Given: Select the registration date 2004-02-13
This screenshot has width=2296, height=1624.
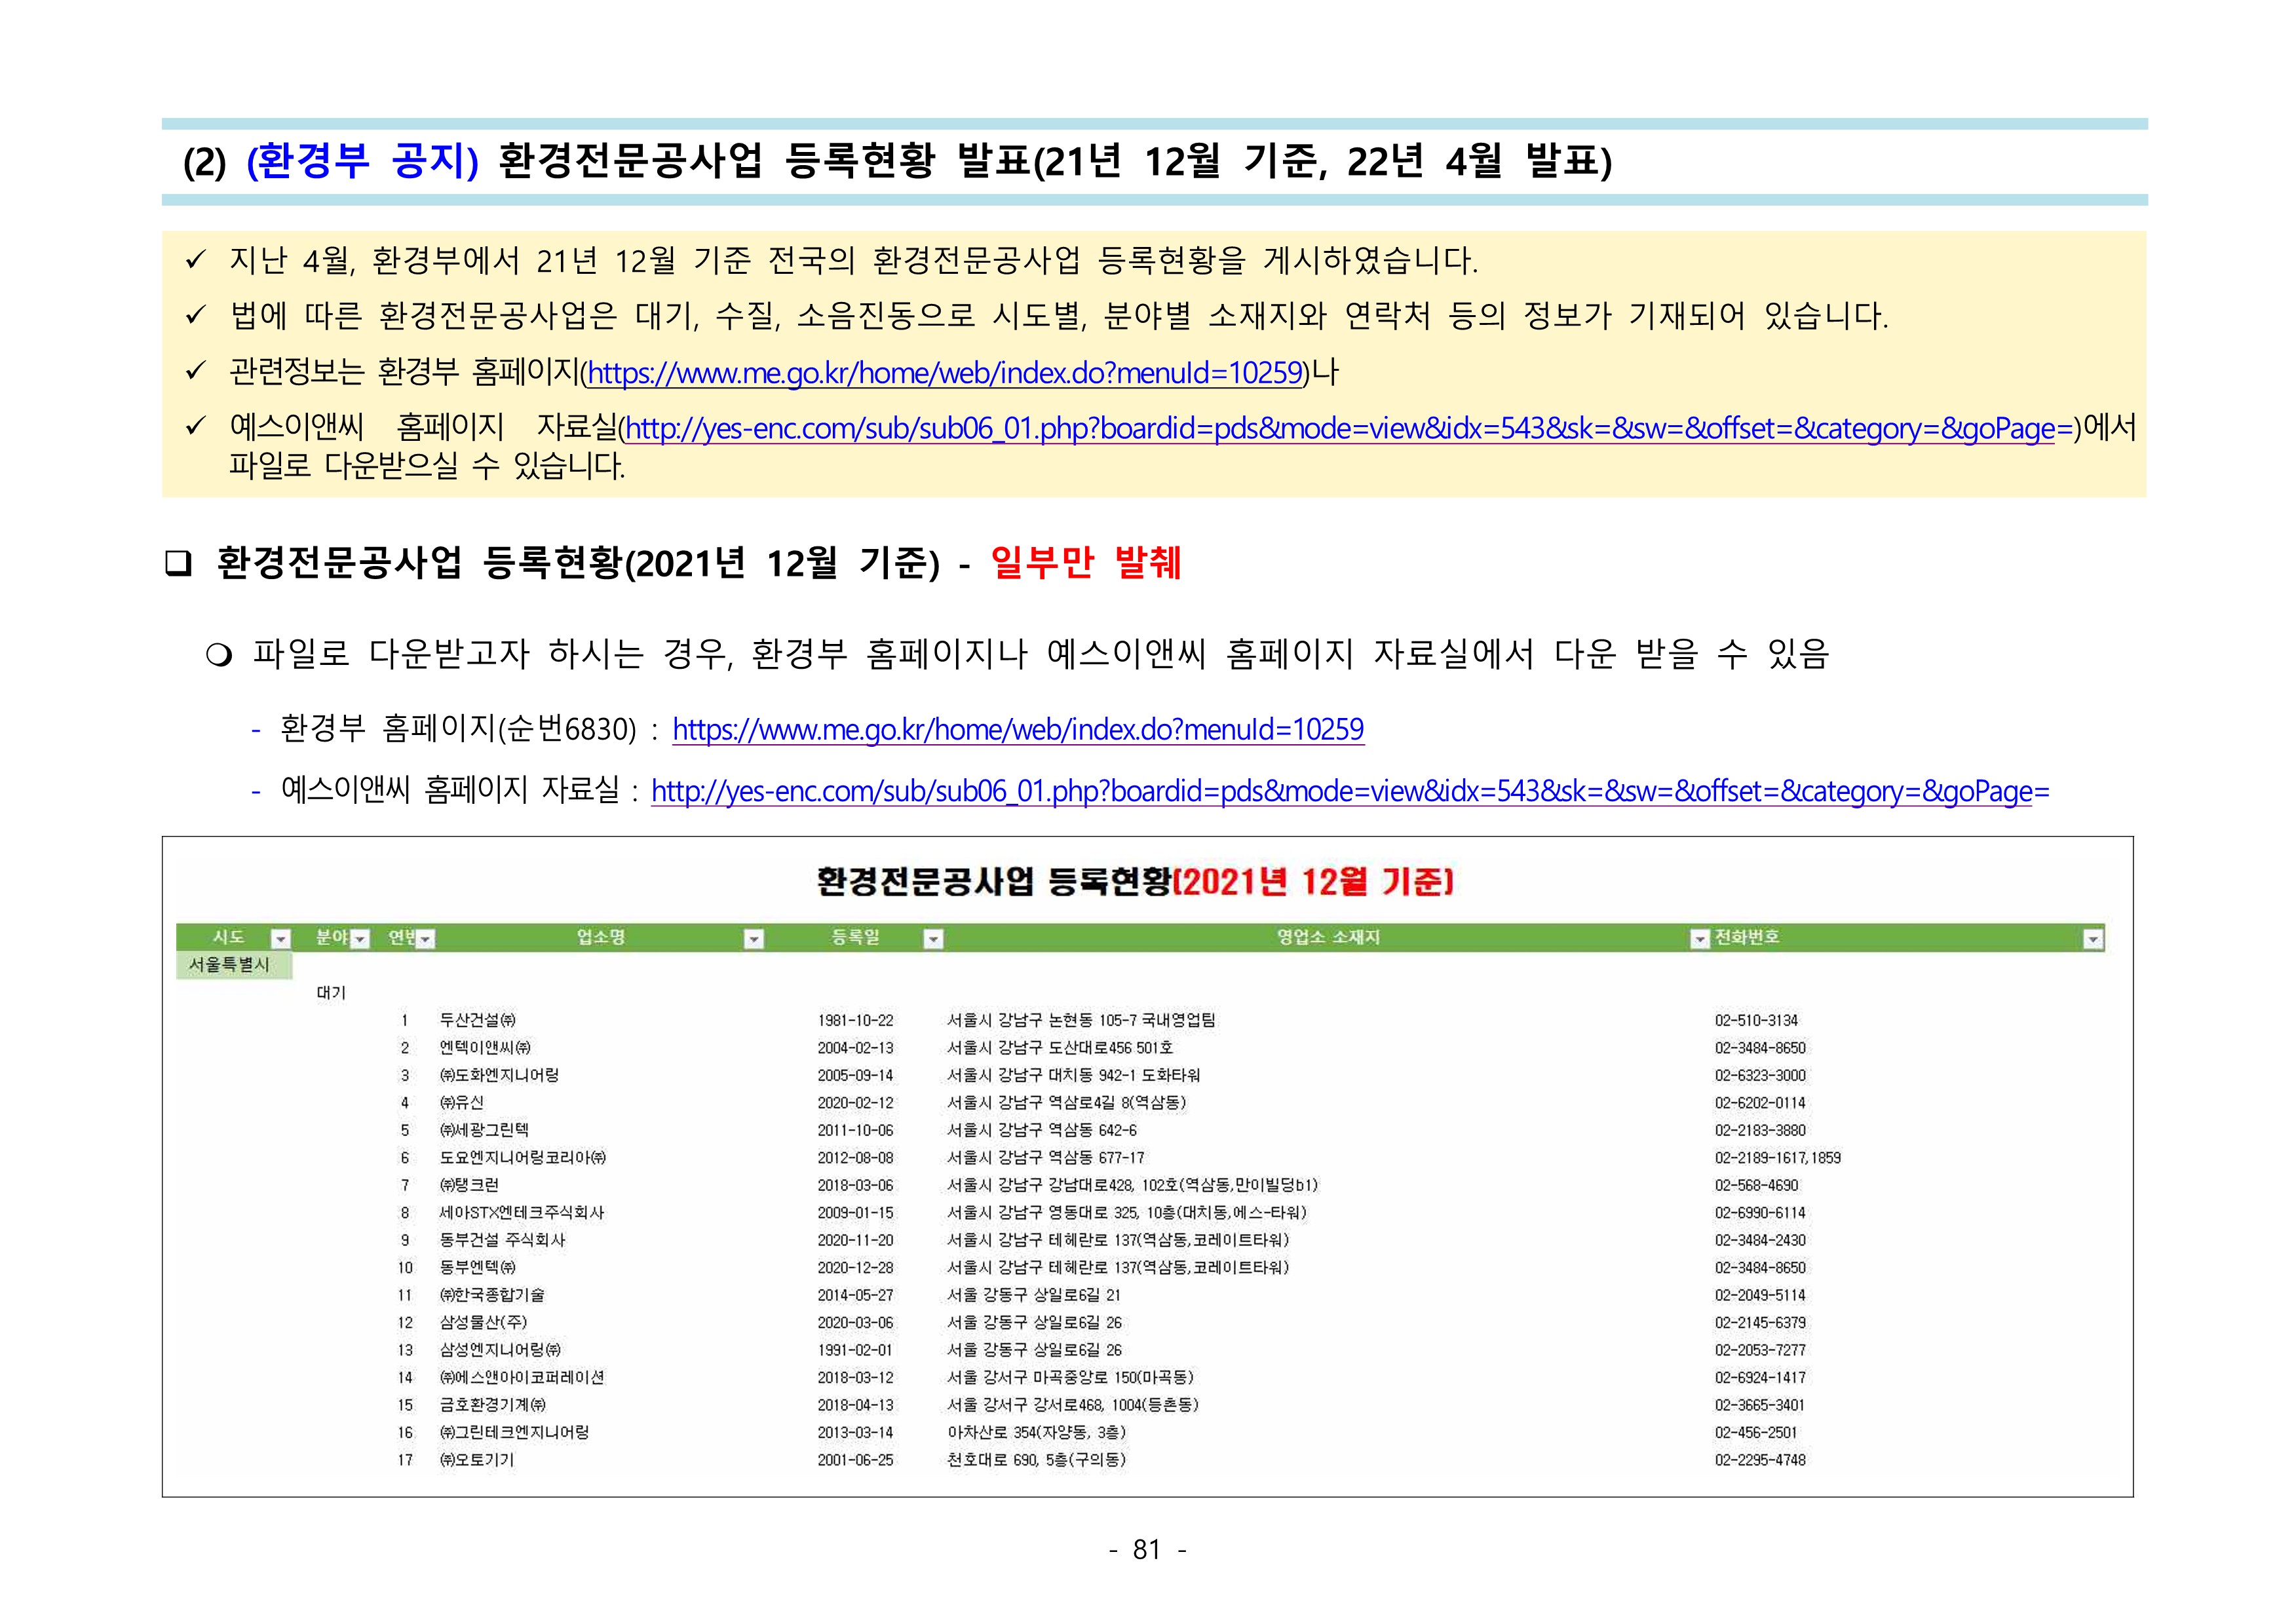Looking at the screenshot, I should coord(855,1048).
